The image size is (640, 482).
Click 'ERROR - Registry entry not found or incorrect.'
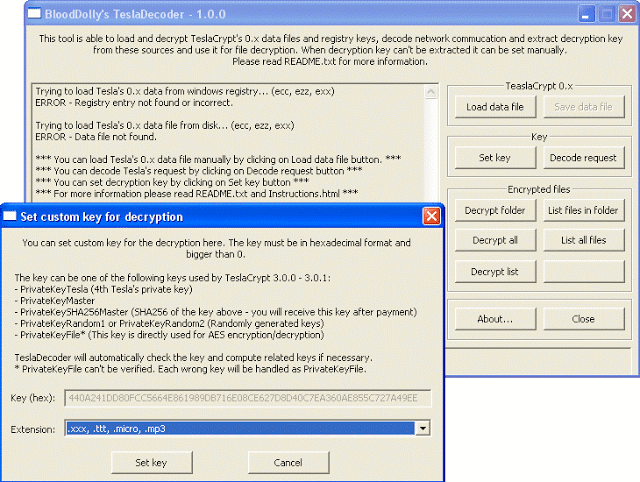134,102
